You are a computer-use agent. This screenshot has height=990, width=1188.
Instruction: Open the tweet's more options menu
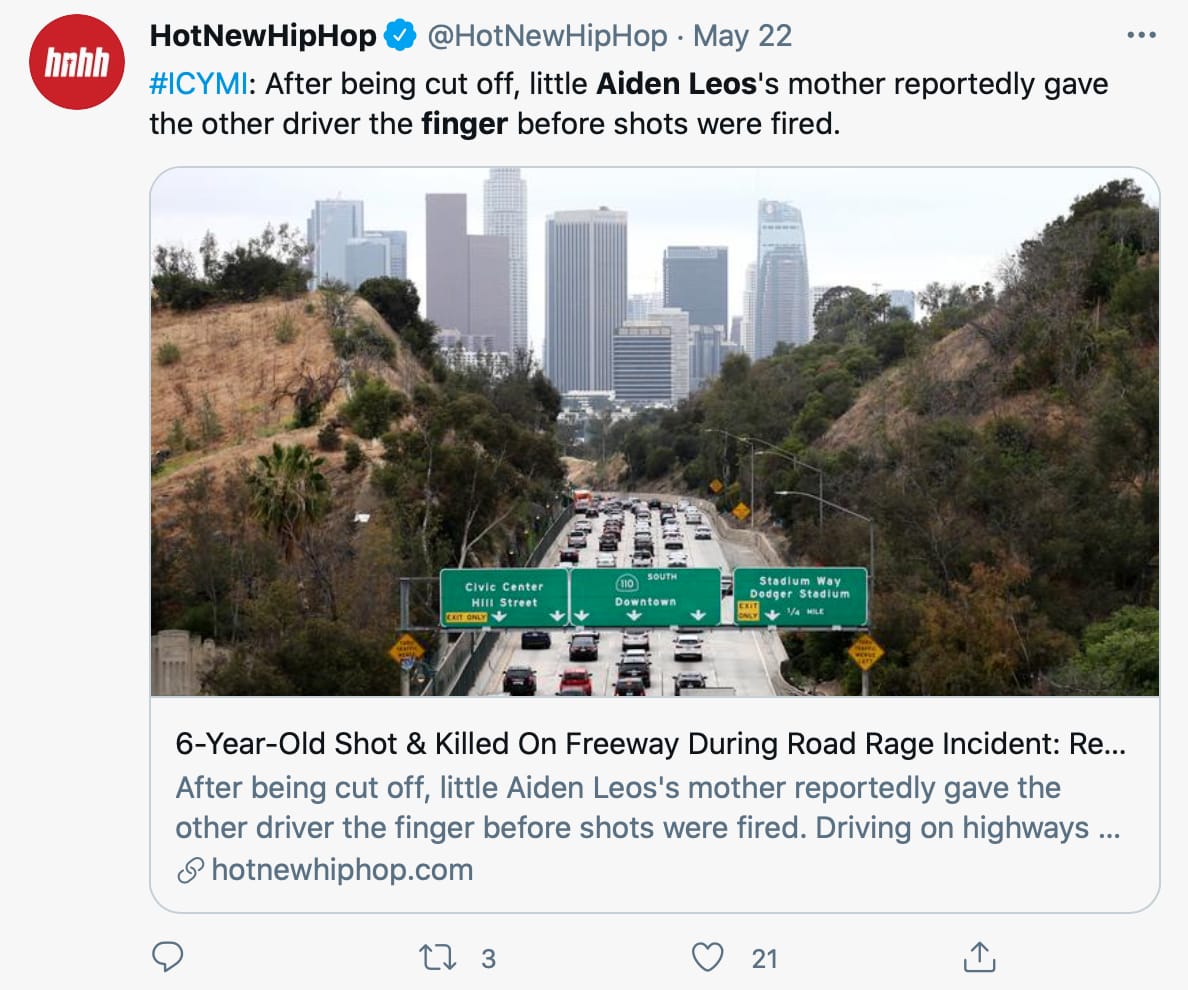1140,36
